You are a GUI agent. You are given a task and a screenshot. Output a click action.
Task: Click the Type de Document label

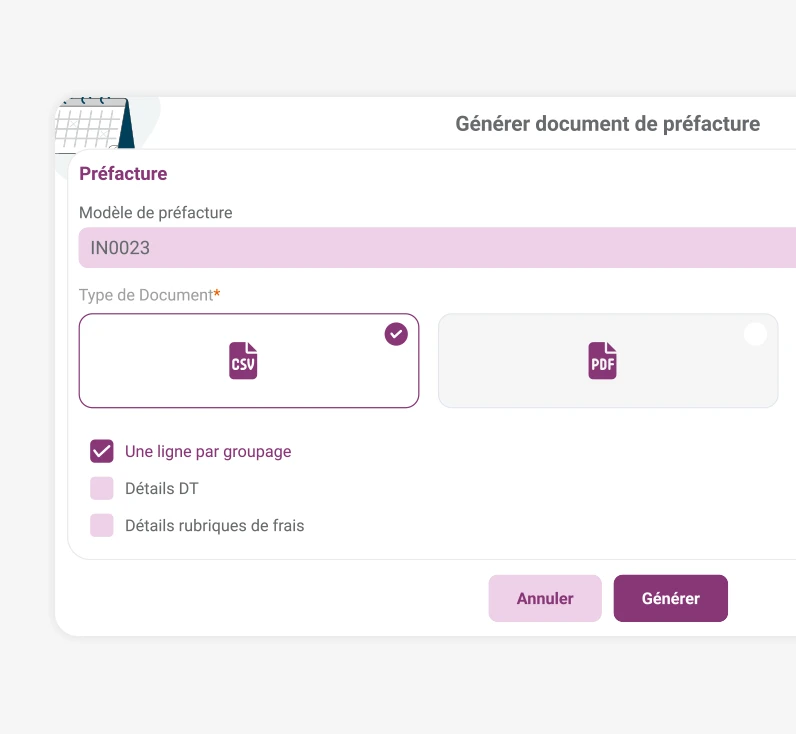(x=146, y=295)
